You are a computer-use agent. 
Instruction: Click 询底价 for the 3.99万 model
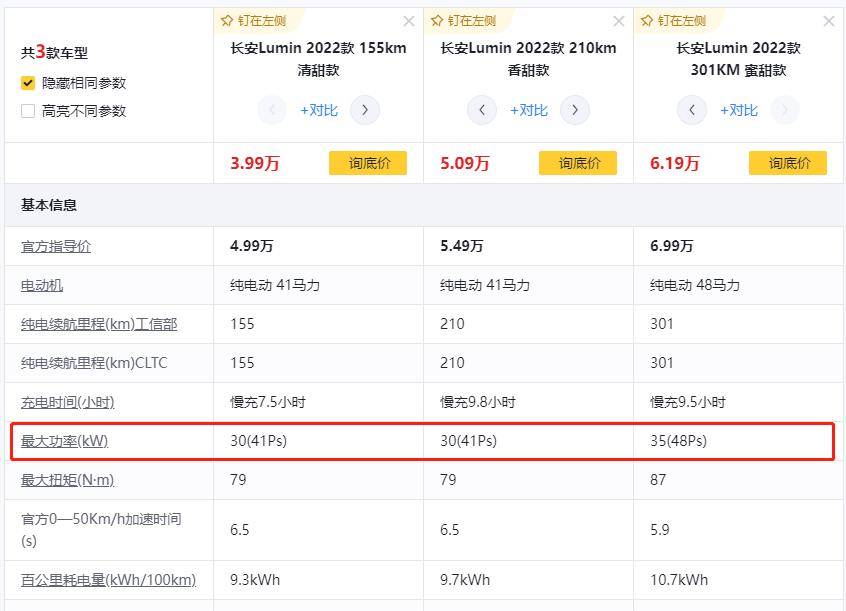[368, 163]
